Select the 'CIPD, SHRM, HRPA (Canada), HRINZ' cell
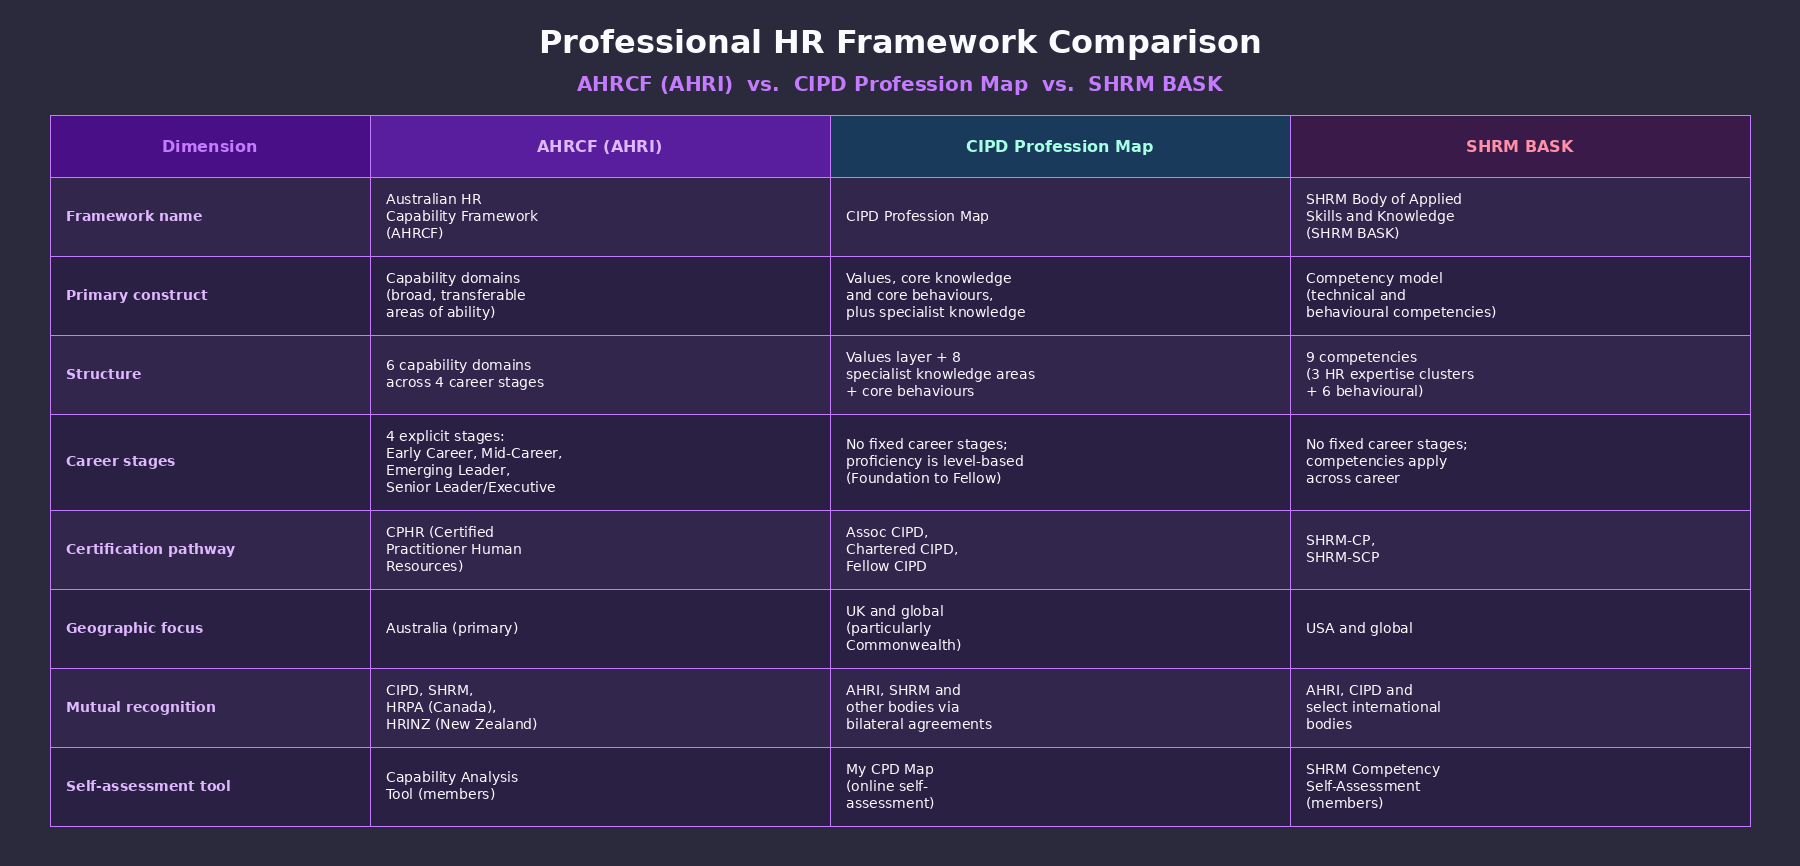The height and width of the screenshot is (866, 1800). pos(600,708)
